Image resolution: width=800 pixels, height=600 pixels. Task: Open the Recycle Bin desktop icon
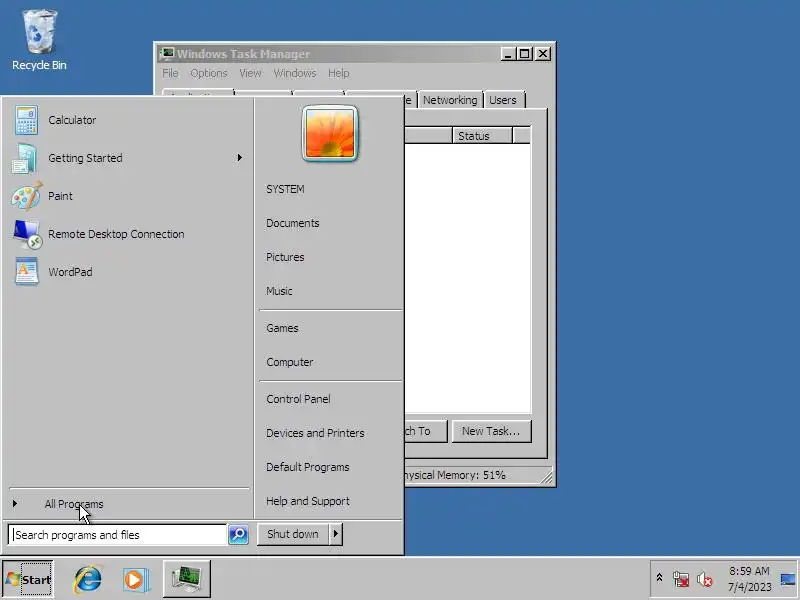coord(39,40)
